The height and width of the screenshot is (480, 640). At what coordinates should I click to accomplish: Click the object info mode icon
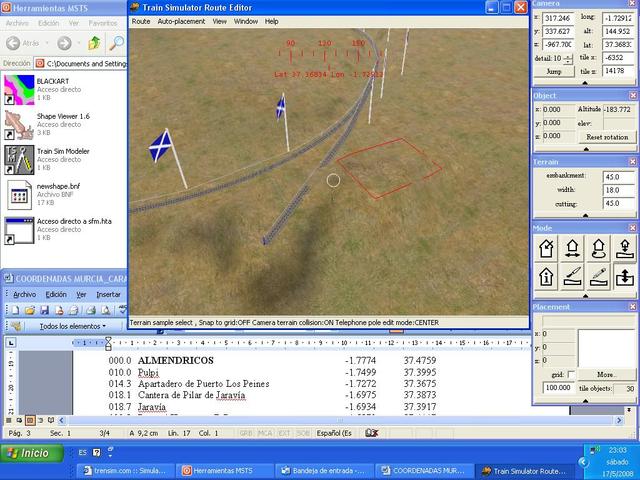coord(546,276)
